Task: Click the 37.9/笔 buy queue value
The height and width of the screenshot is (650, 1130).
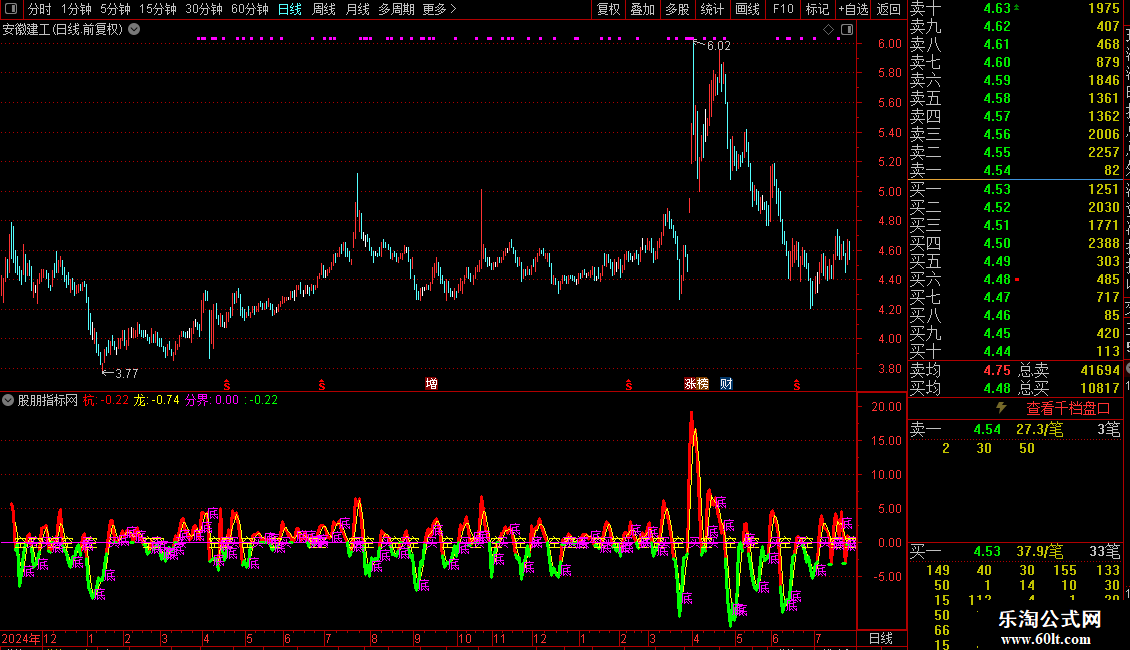Action: 1039,551
